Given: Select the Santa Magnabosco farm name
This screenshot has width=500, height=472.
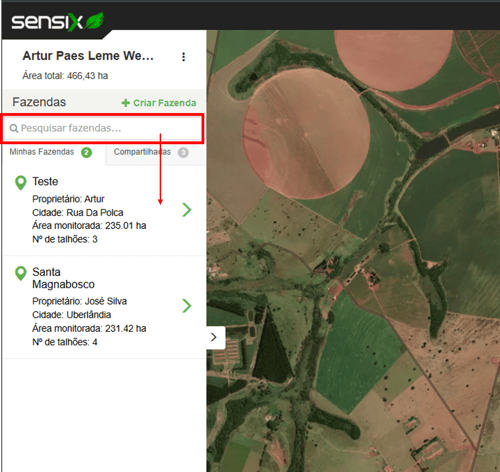Looking at the screenshot, I should [x=63, y=278].
